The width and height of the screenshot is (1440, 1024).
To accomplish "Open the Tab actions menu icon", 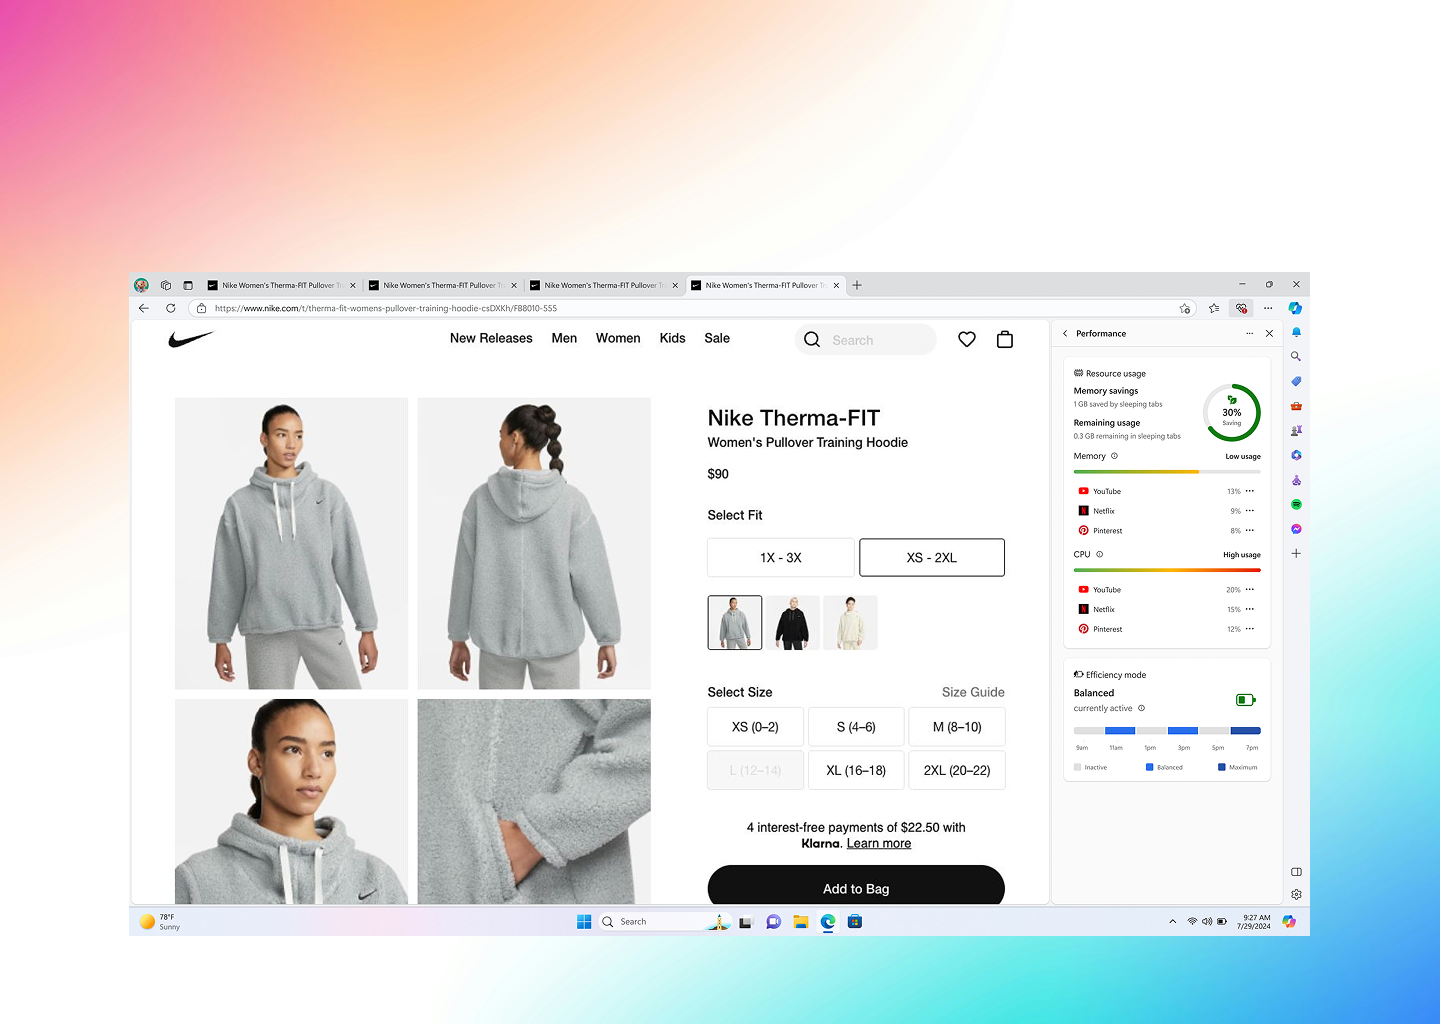I will tap(188, 285).
